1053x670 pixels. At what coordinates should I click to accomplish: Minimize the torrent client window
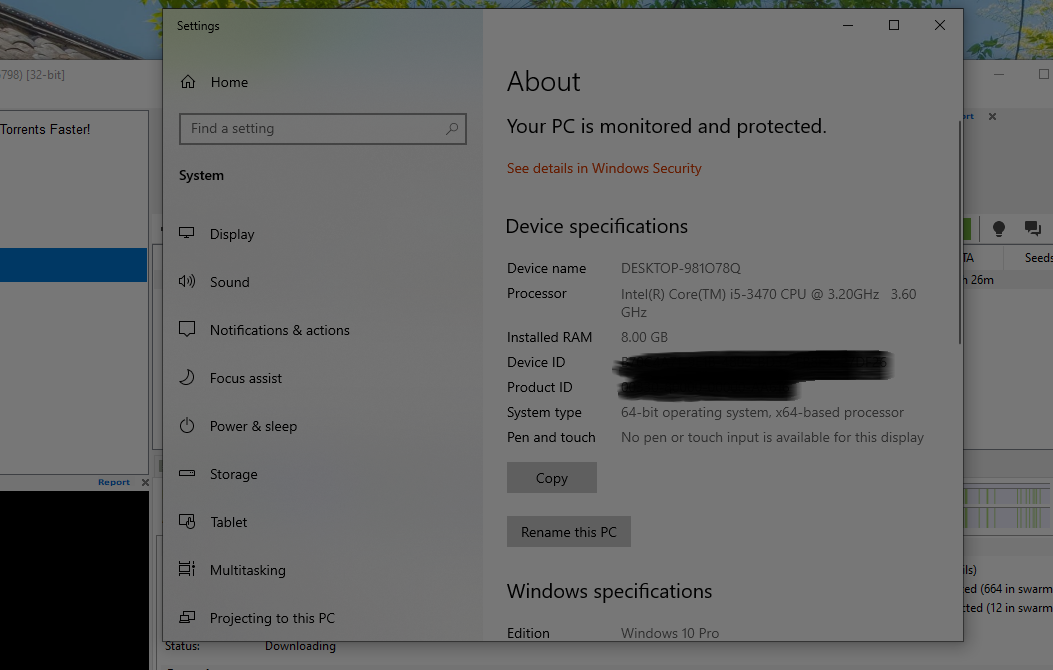(999, 75)
